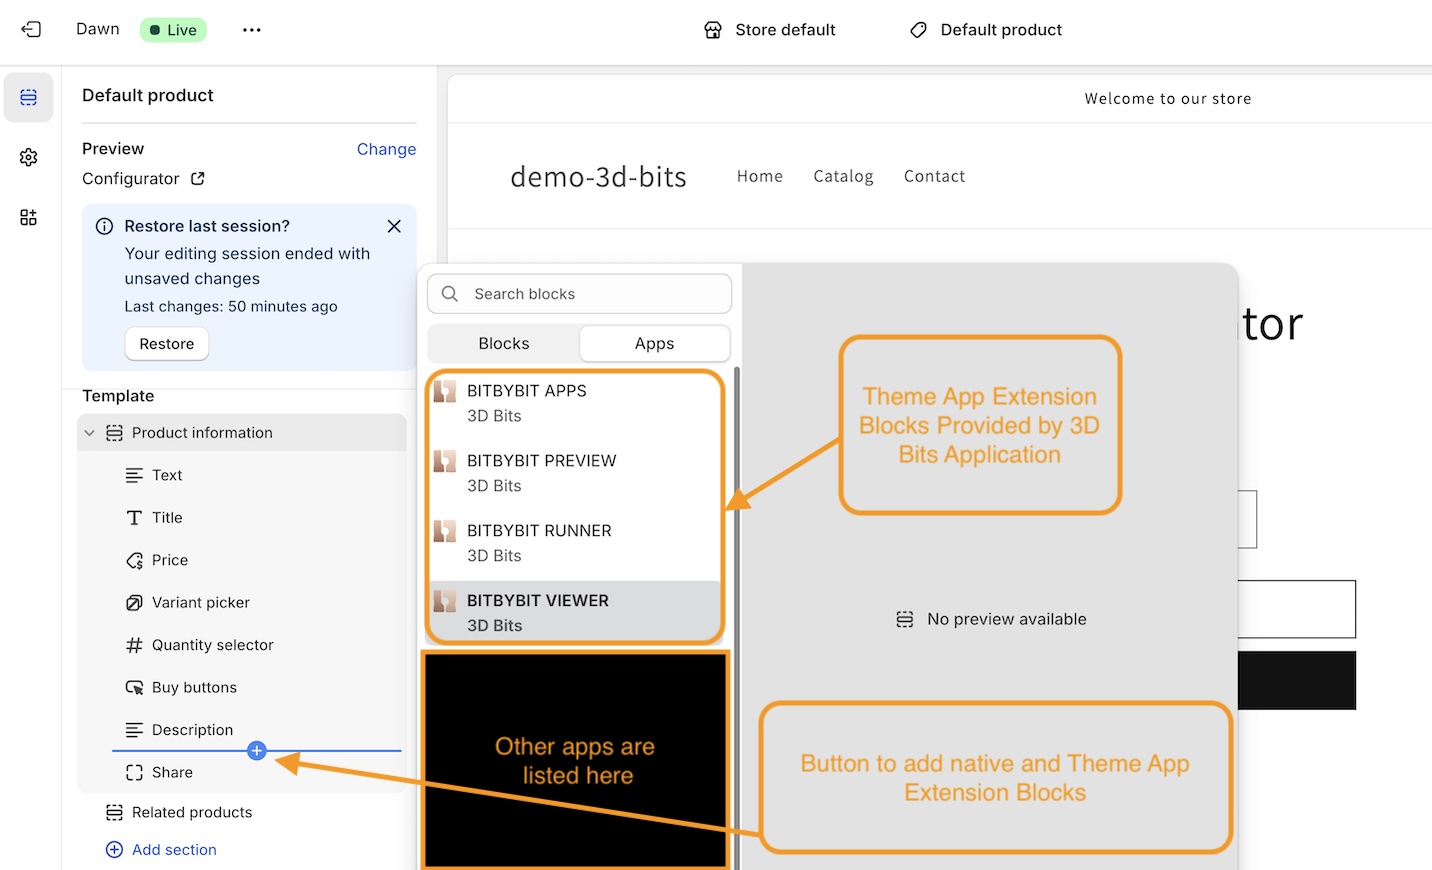Switch to the Apps tab
1432x870 pixels.
[654, 343]
